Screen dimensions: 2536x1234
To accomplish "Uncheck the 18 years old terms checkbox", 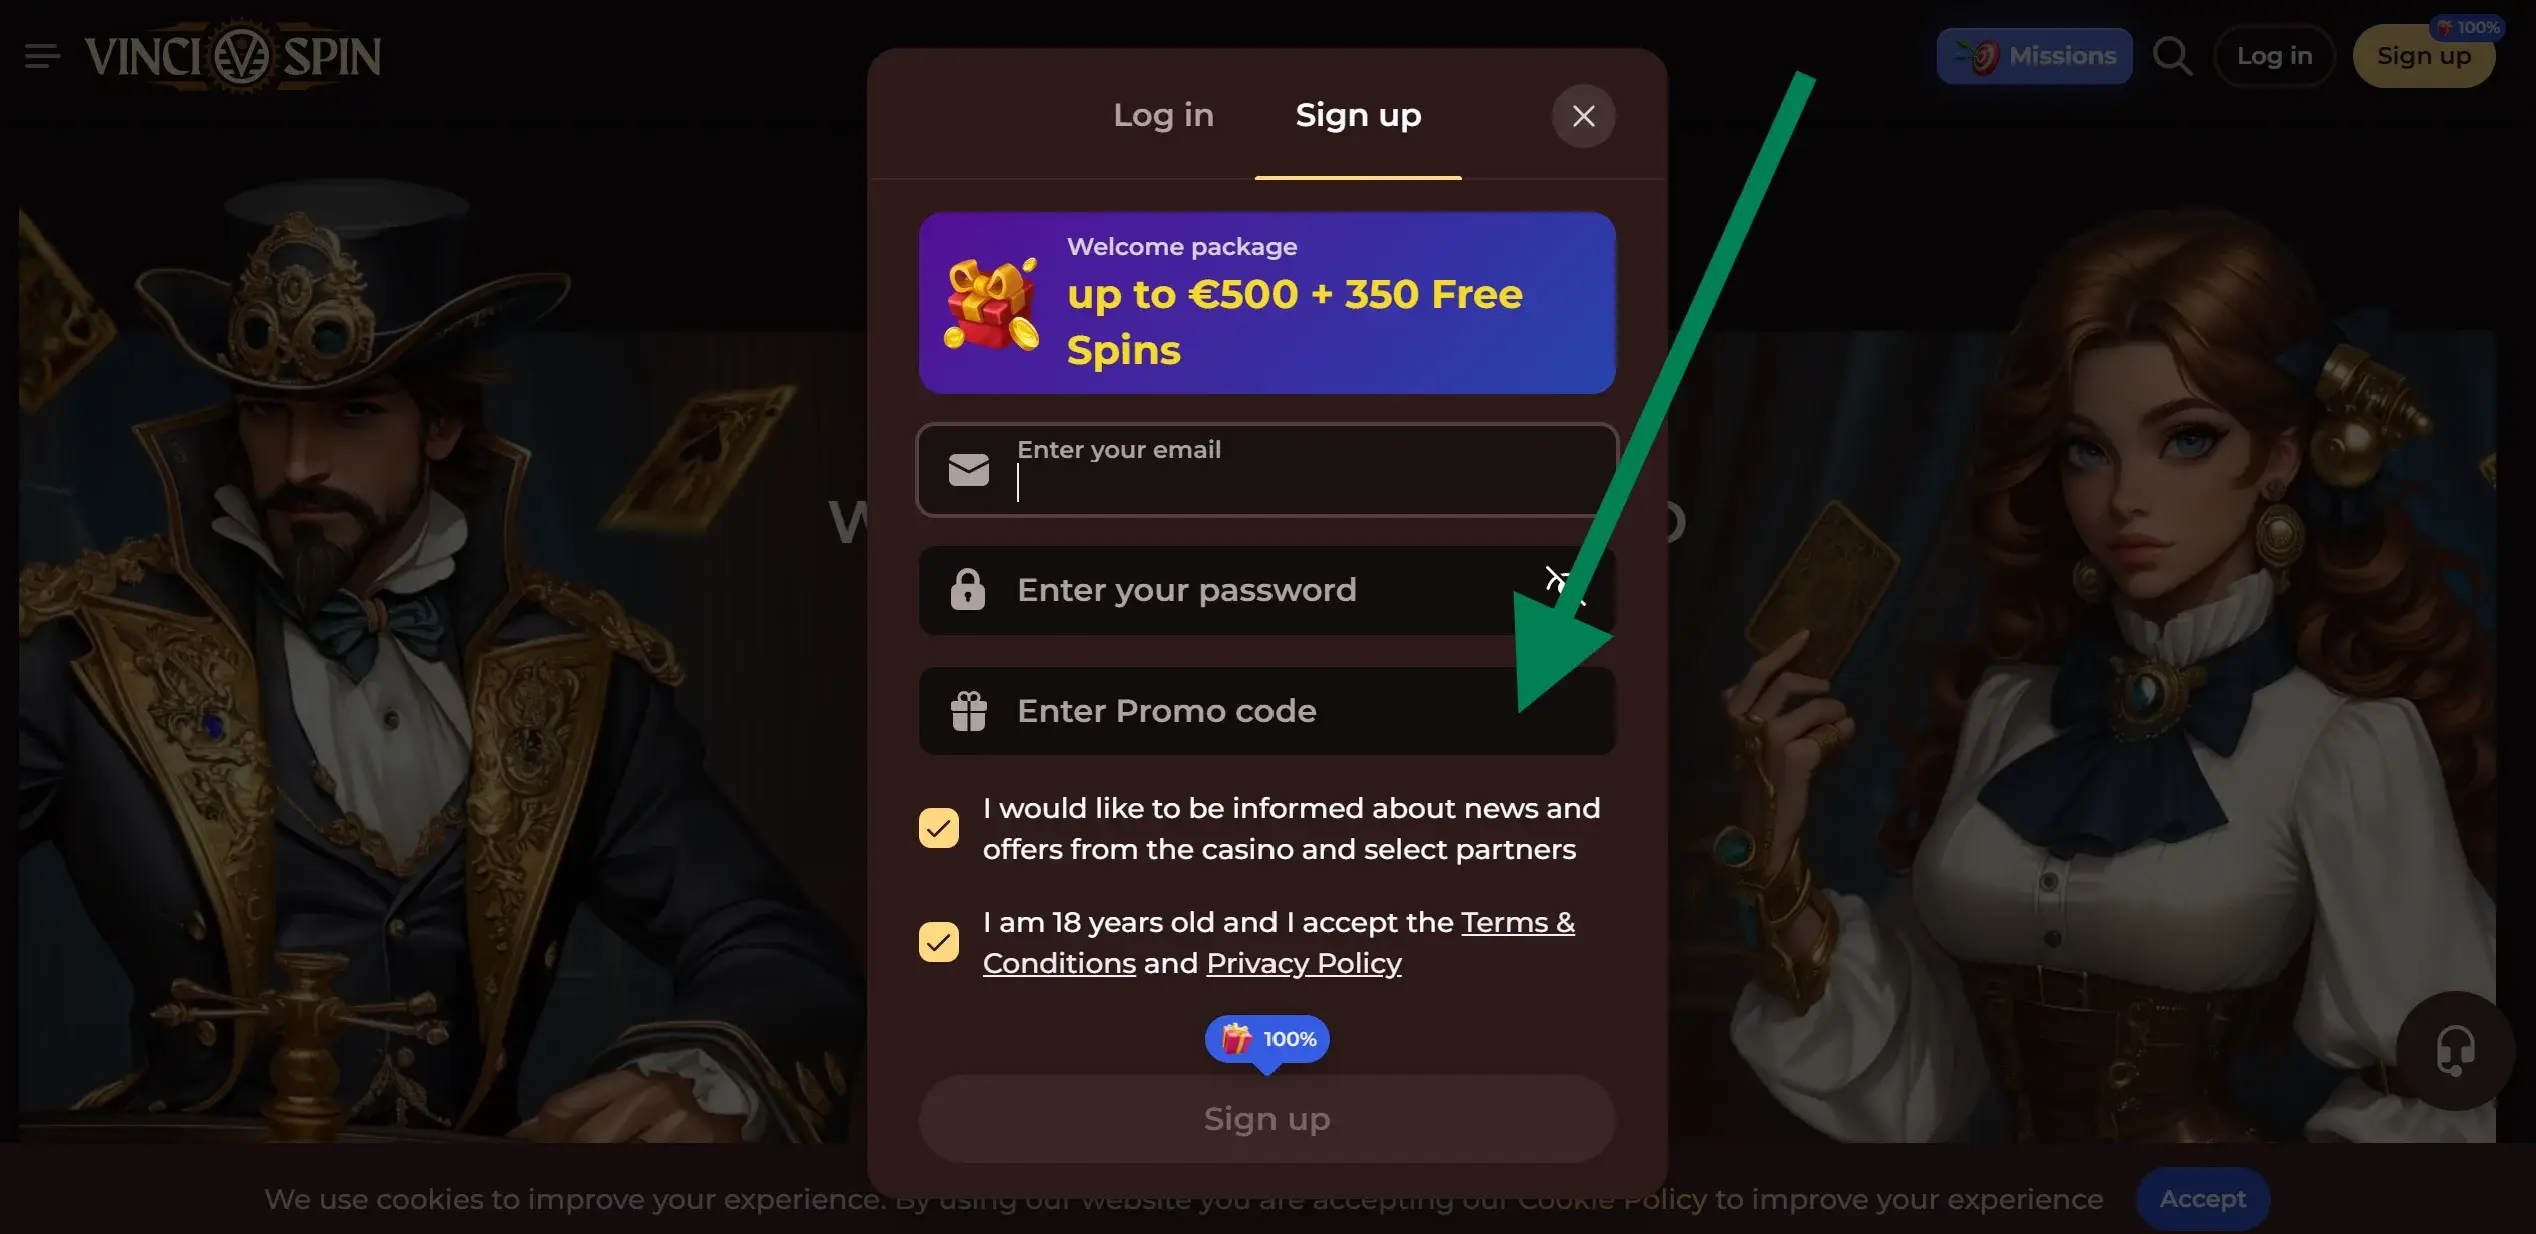I will pos(939,942).
